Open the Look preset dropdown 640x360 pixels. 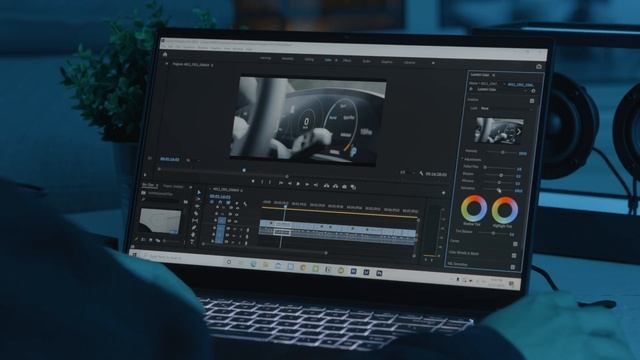coord(506,109)
